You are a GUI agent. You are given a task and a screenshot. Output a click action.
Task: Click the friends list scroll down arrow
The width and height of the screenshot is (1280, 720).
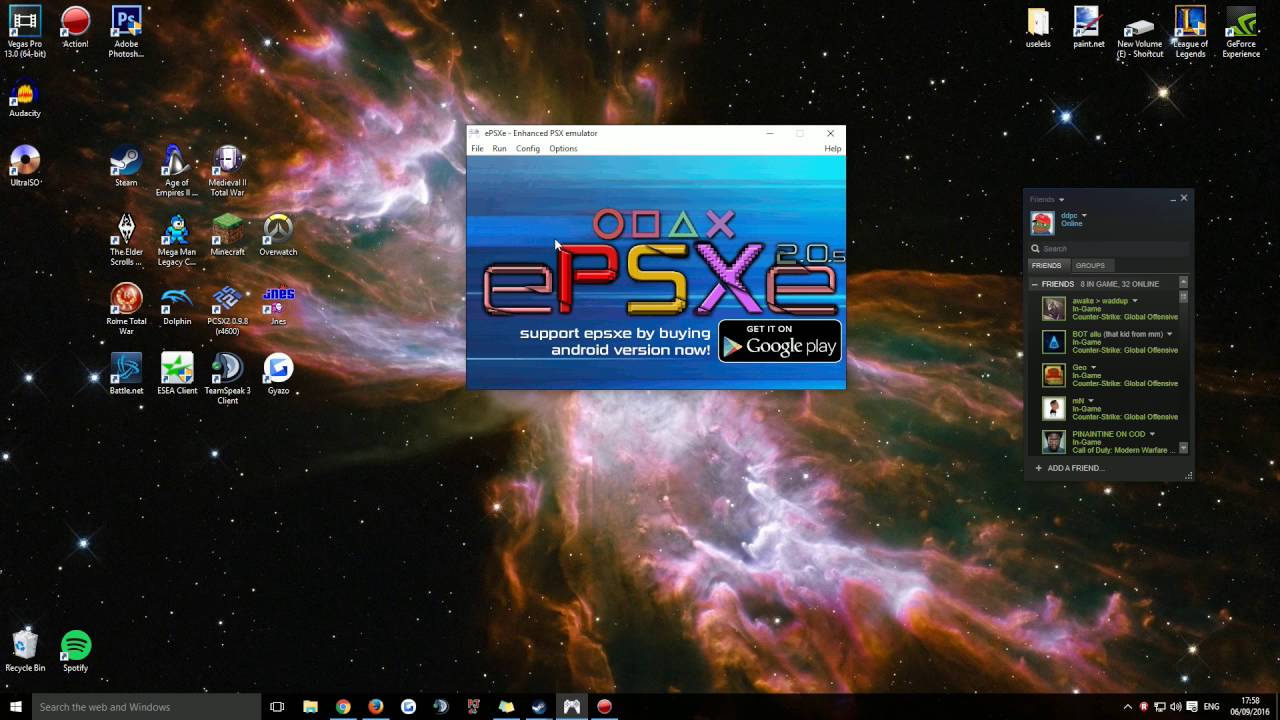click(1184, 448)
